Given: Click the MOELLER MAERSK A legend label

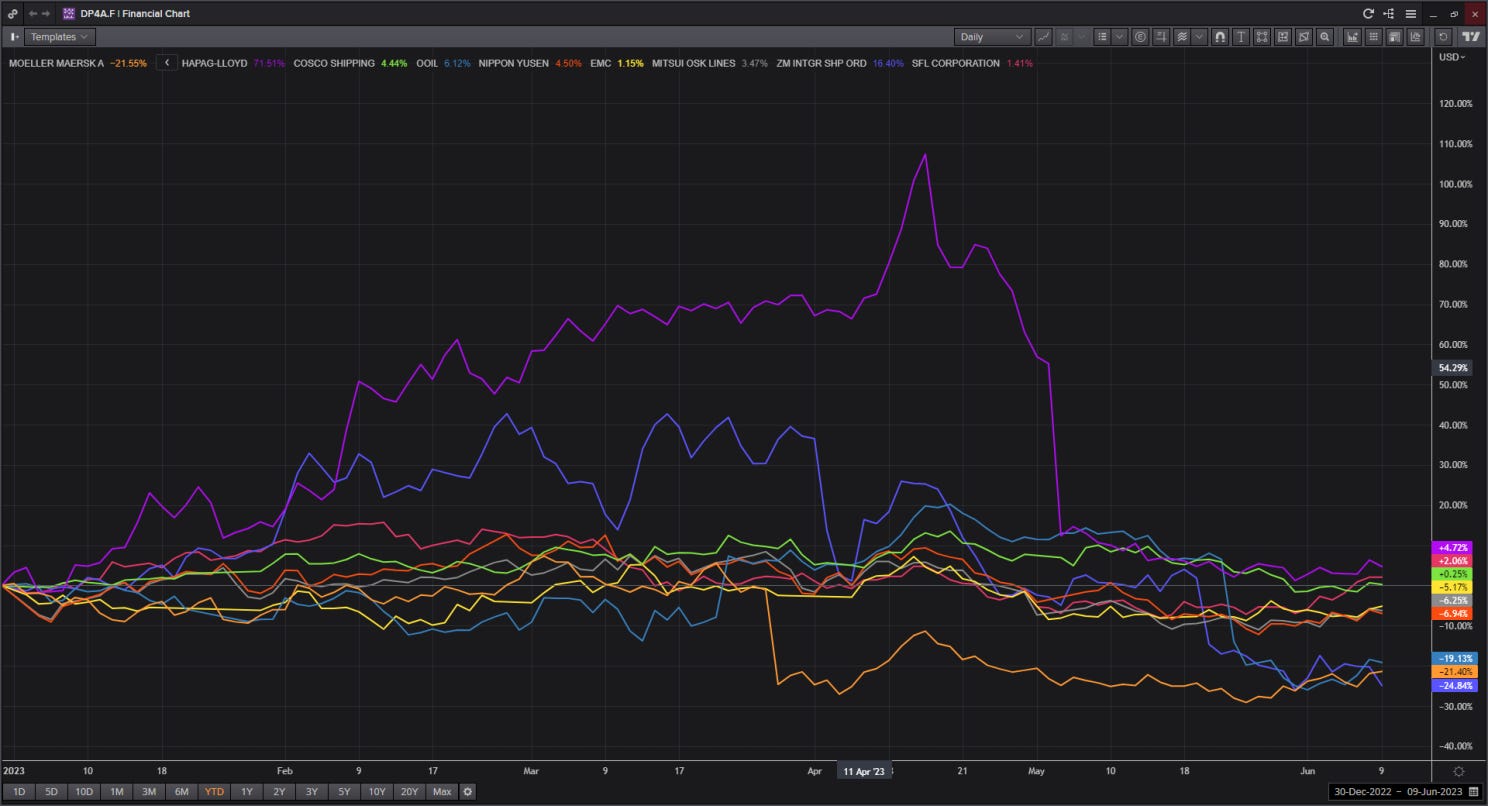Looking at the screenshot, I should 57,63.
